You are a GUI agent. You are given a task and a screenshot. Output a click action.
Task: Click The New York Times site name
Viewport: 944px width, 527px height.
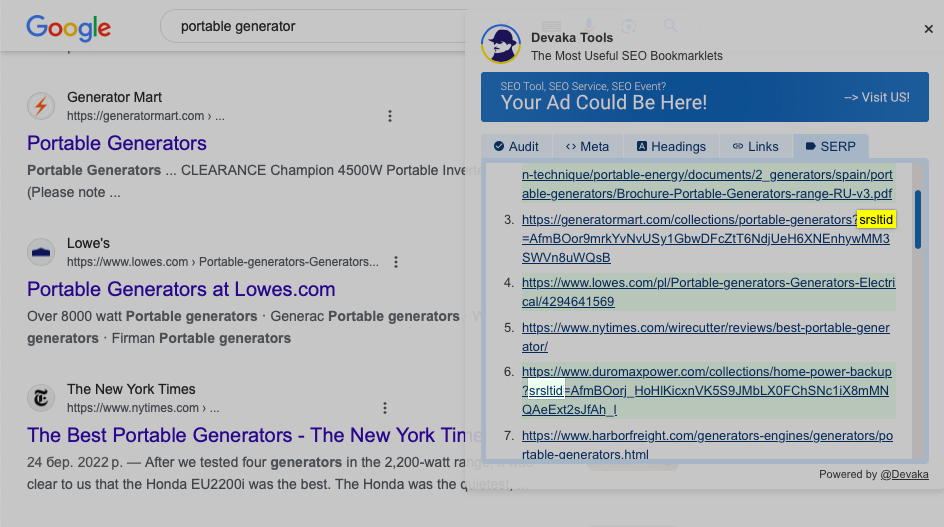coord(131,389)
